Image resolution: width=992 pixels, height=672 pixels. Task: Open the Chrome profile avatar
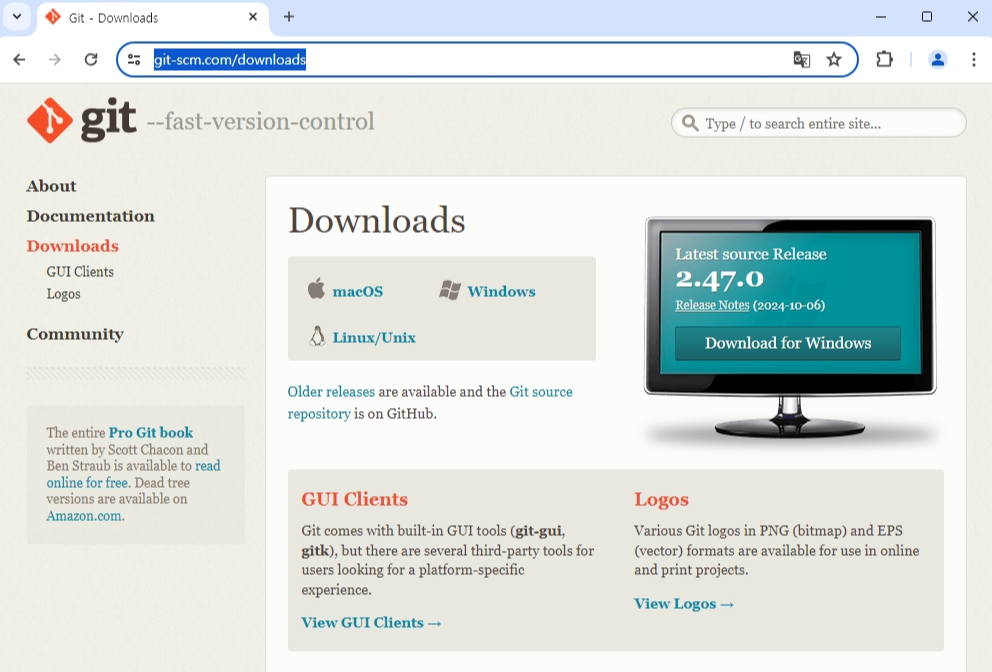[x=938, y=59]
